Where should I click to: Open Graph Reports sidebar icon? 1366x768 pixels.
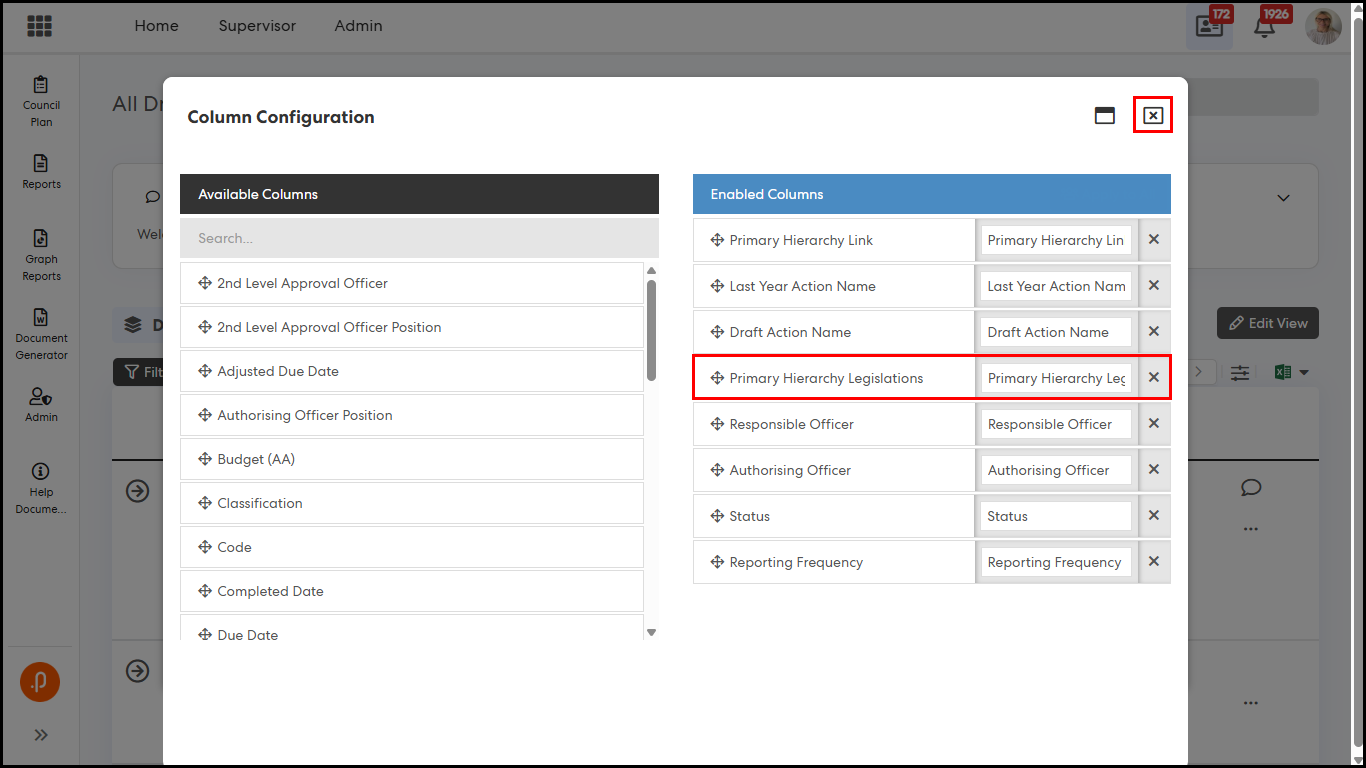41,255
